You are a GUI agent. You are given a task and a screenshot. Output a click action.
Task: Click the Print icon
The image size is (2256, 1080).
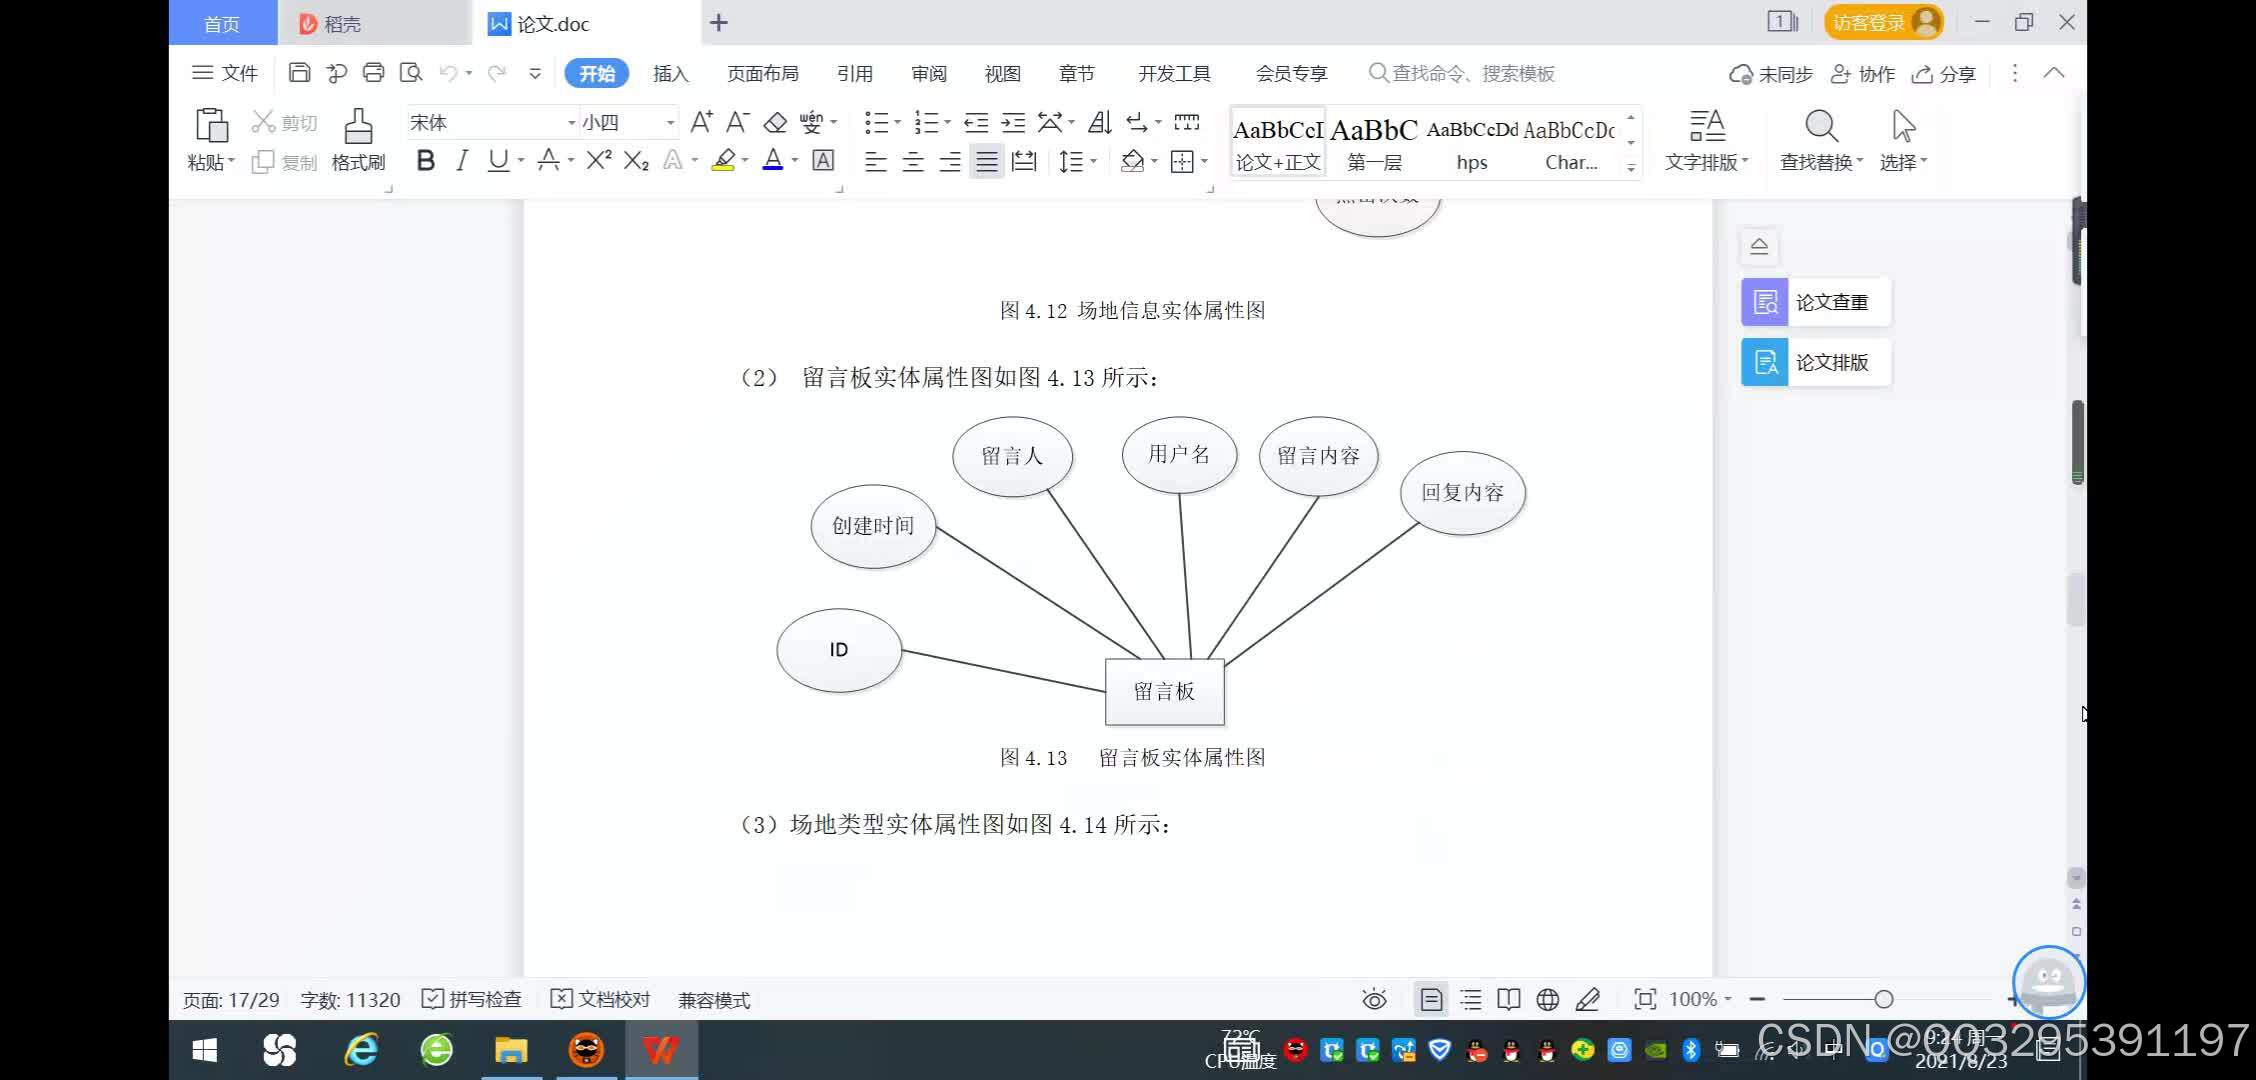pyautogui.click(x=373, y=73)
